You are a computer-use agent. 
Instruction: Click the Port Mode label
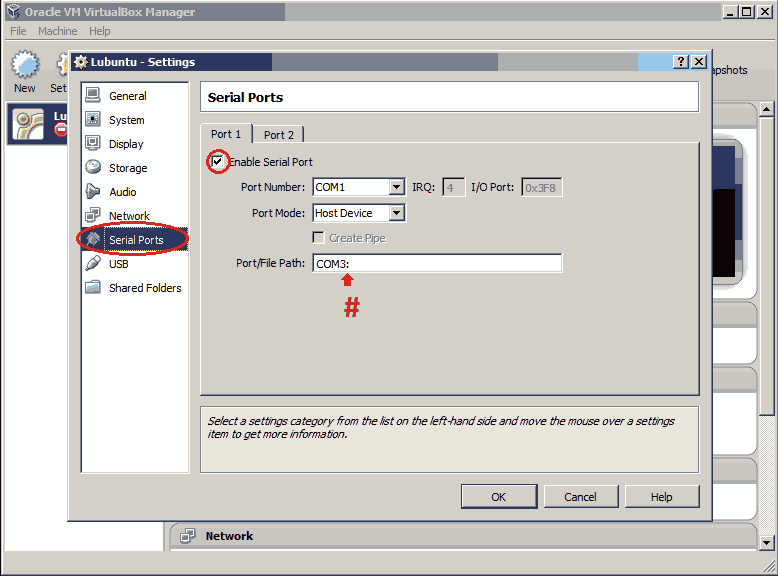click(x=278, y=213)
